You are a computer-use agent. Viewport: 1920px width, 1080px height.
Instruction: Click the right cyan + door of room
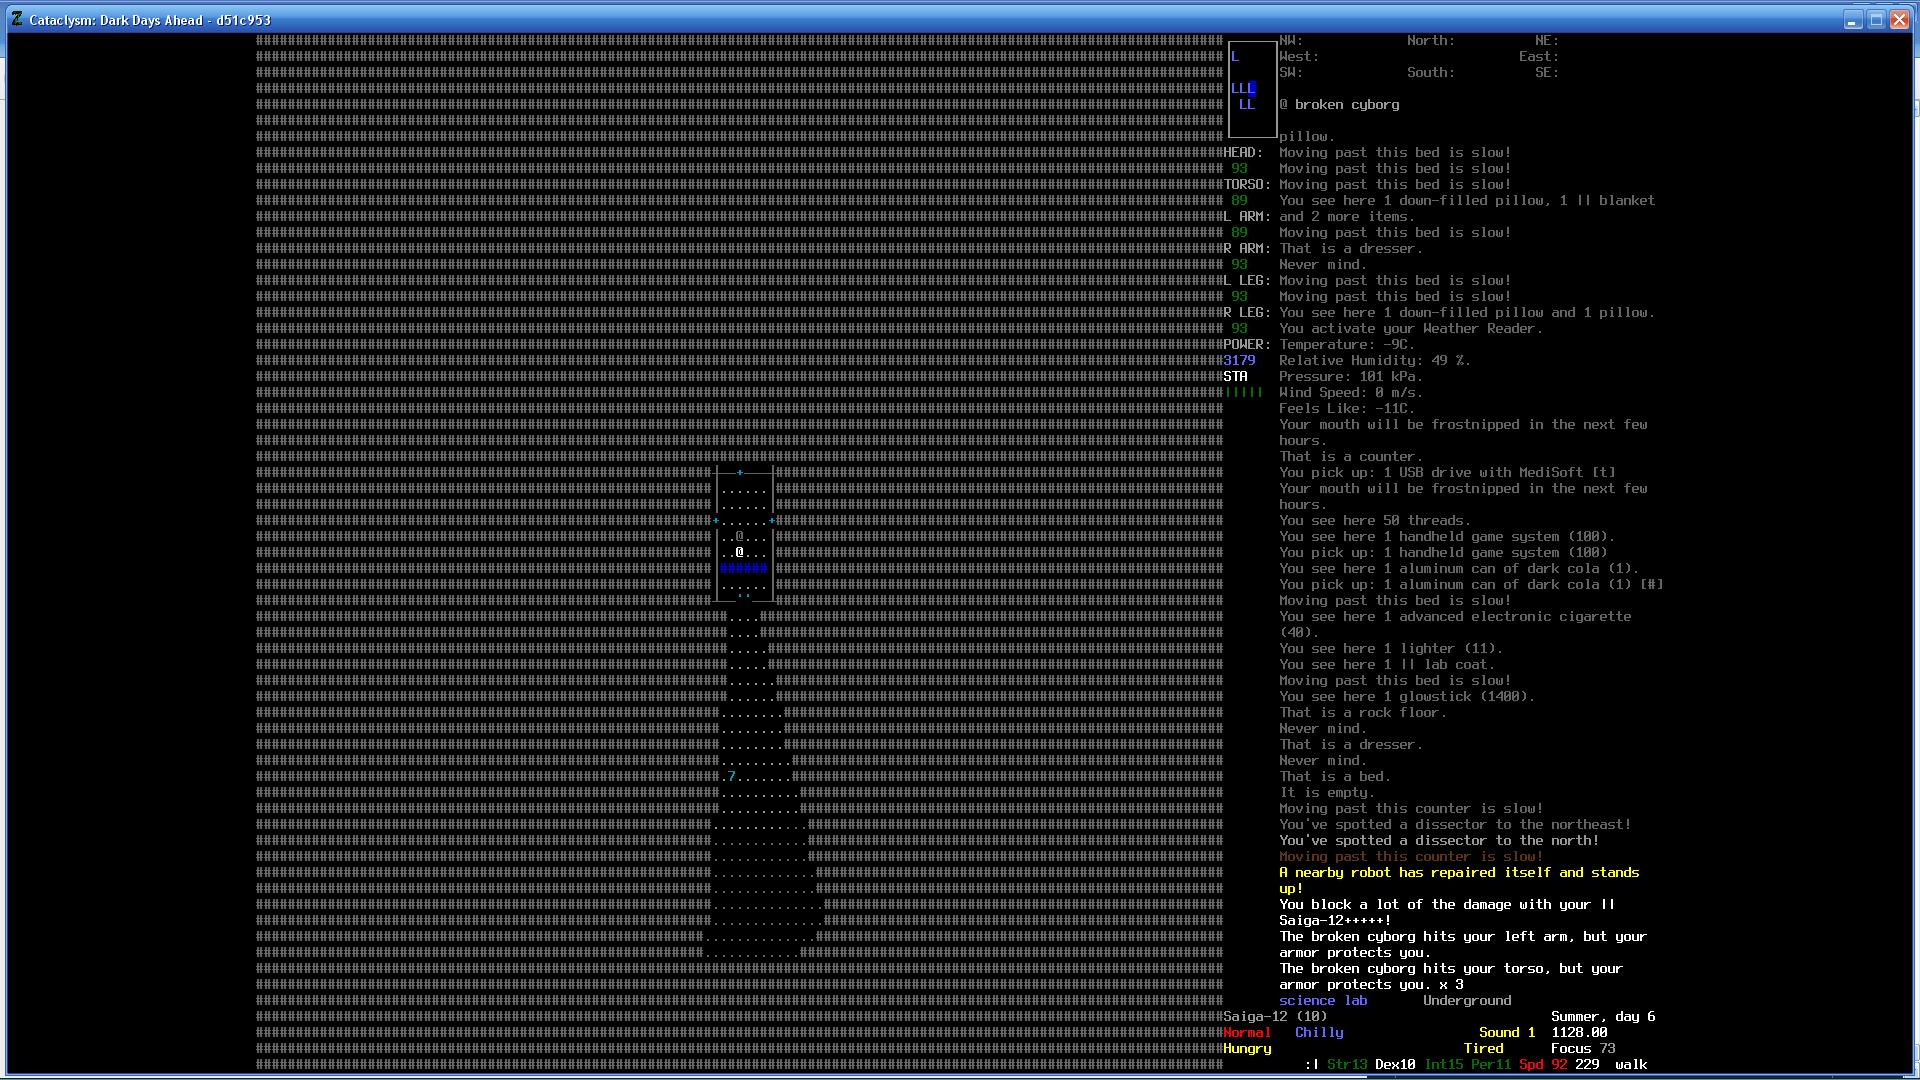point(772,521)
